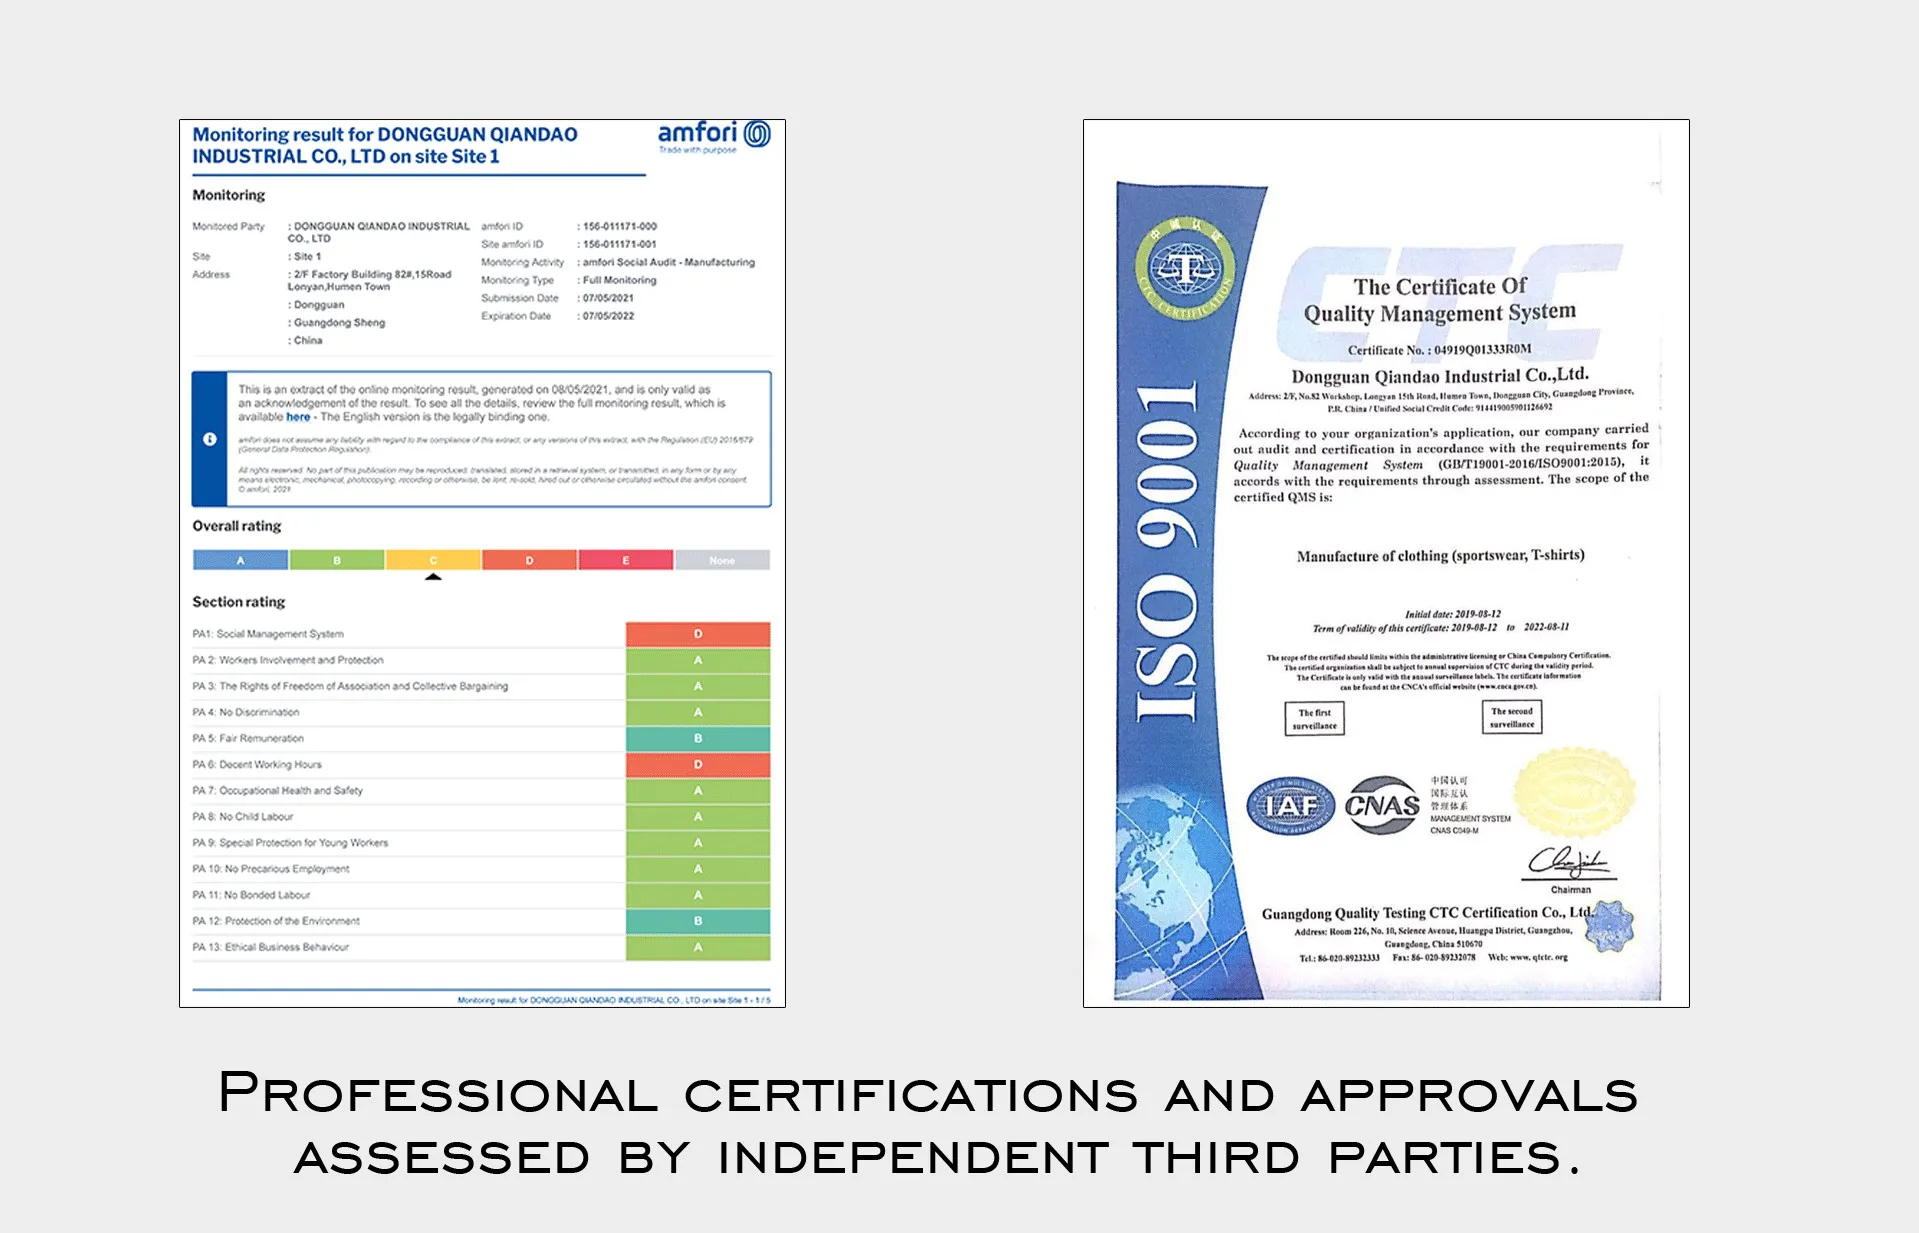The image size is (1919, 1233).
Task: Click the A rating cell for PA 8 No Child Labour
Action: click(x=698, y=817)
